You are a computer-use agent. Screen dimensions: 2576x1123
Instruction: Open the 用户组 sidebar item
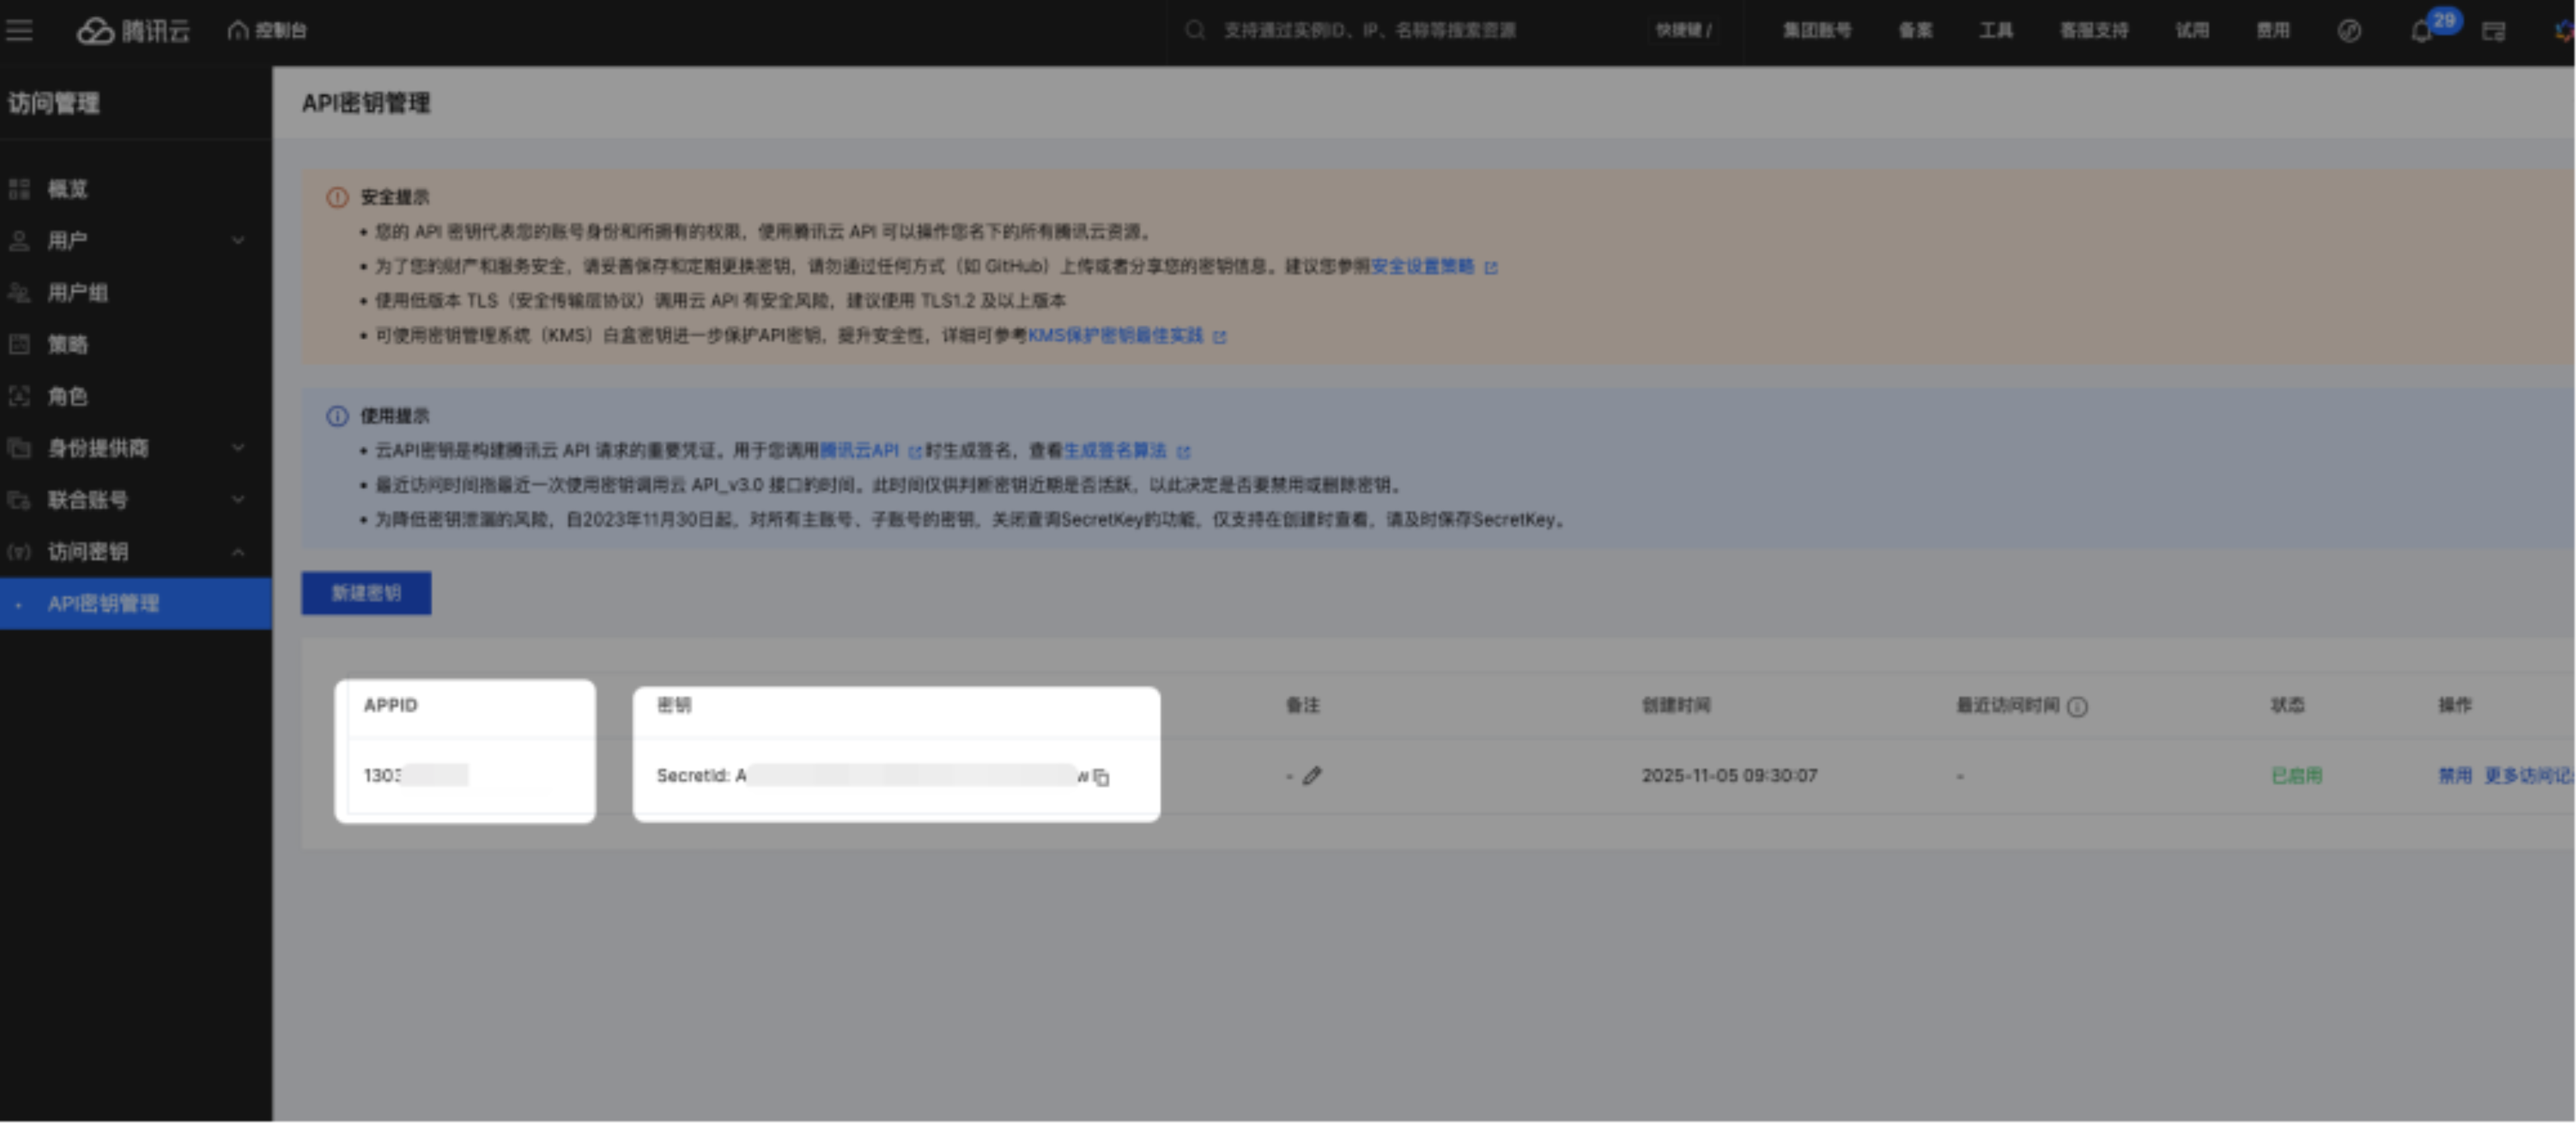pos(78,293)
